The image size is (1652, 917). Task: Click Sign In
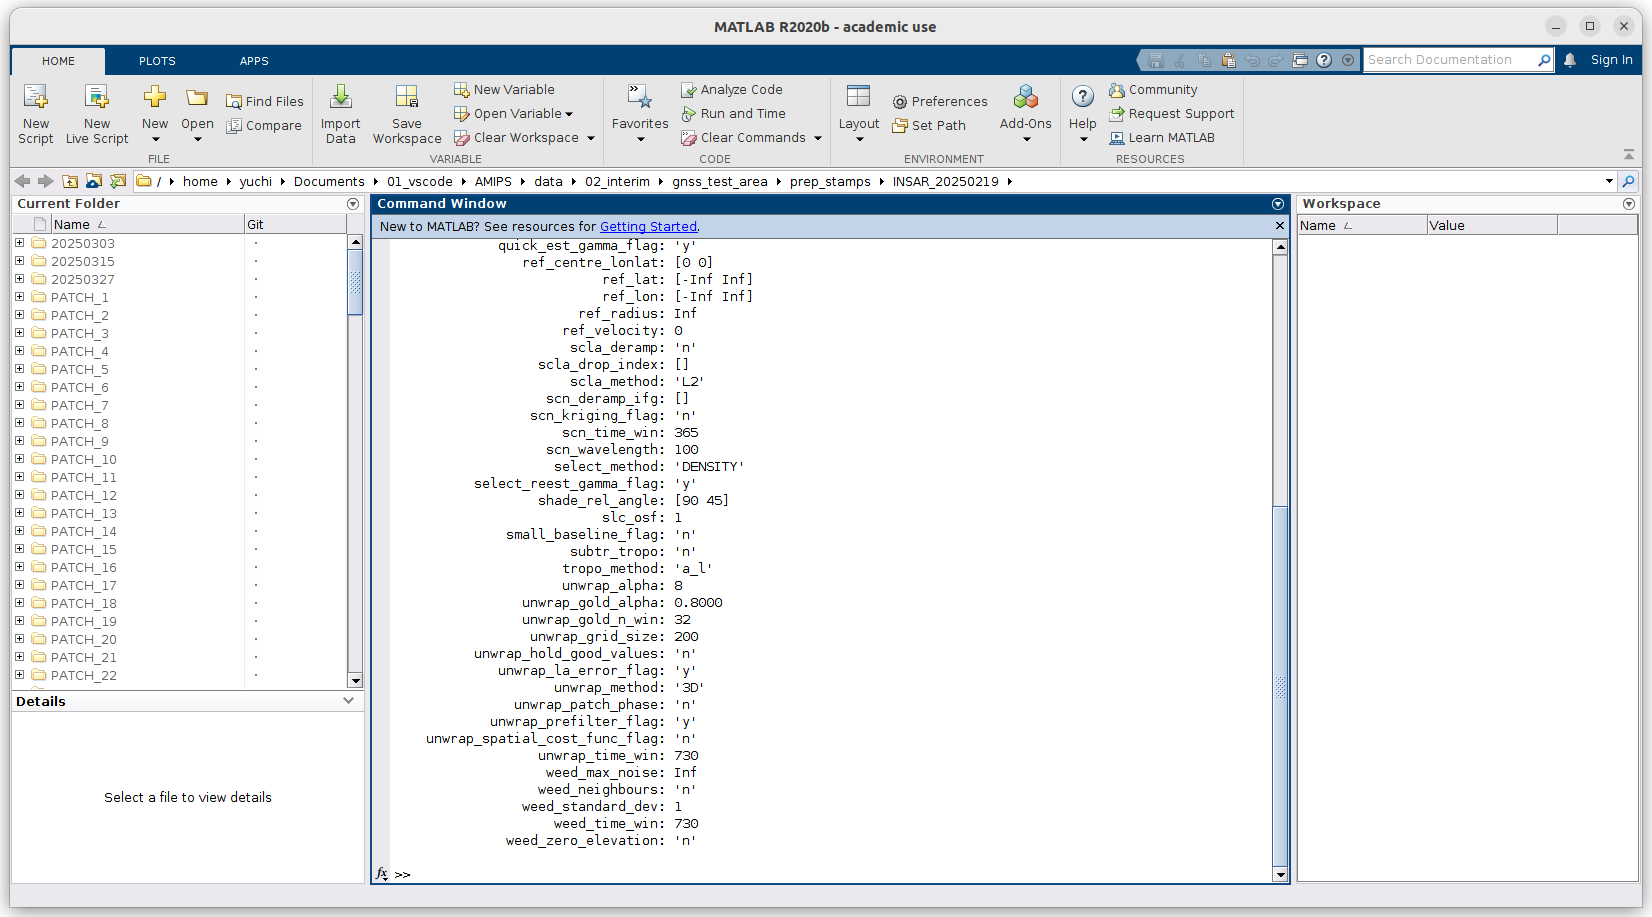(1611, 60)
